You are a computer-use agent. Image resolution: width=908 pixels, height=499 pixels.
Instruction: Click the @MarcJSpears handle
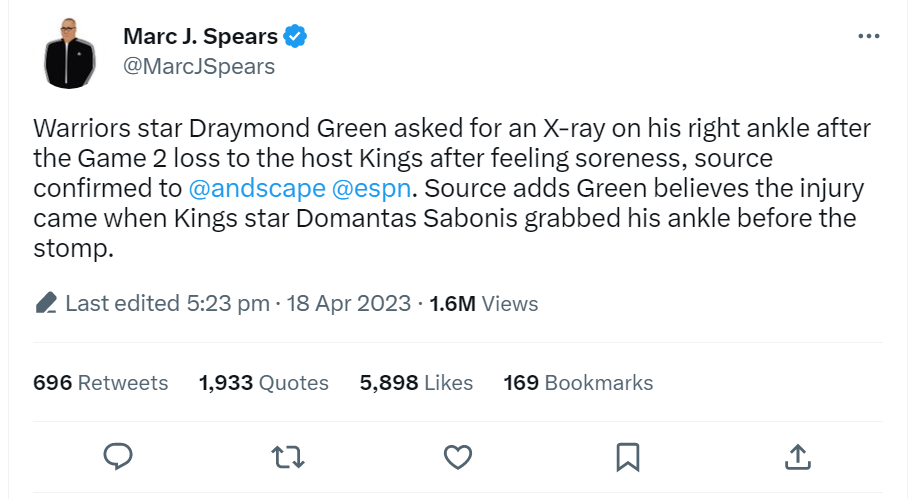pyautogui.click(x=198, y=67)
